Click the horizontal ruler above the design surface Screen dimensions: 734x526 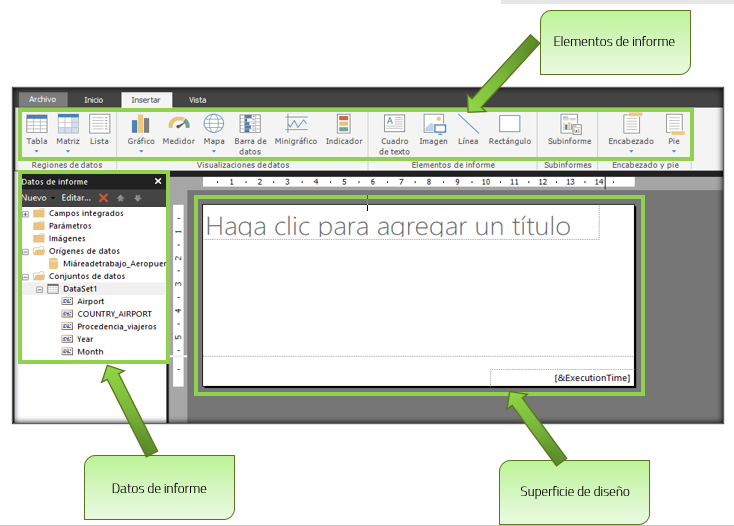pos(418,182)
